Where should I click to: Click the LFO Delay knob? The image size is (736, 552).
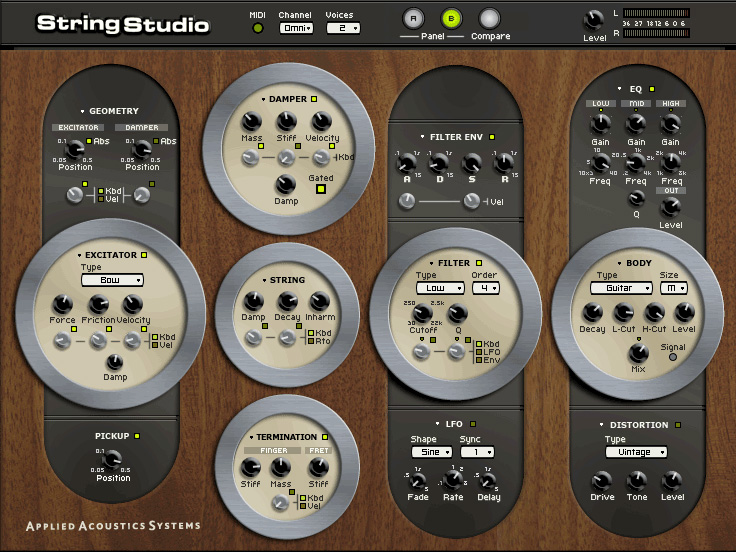coord(488,481)
